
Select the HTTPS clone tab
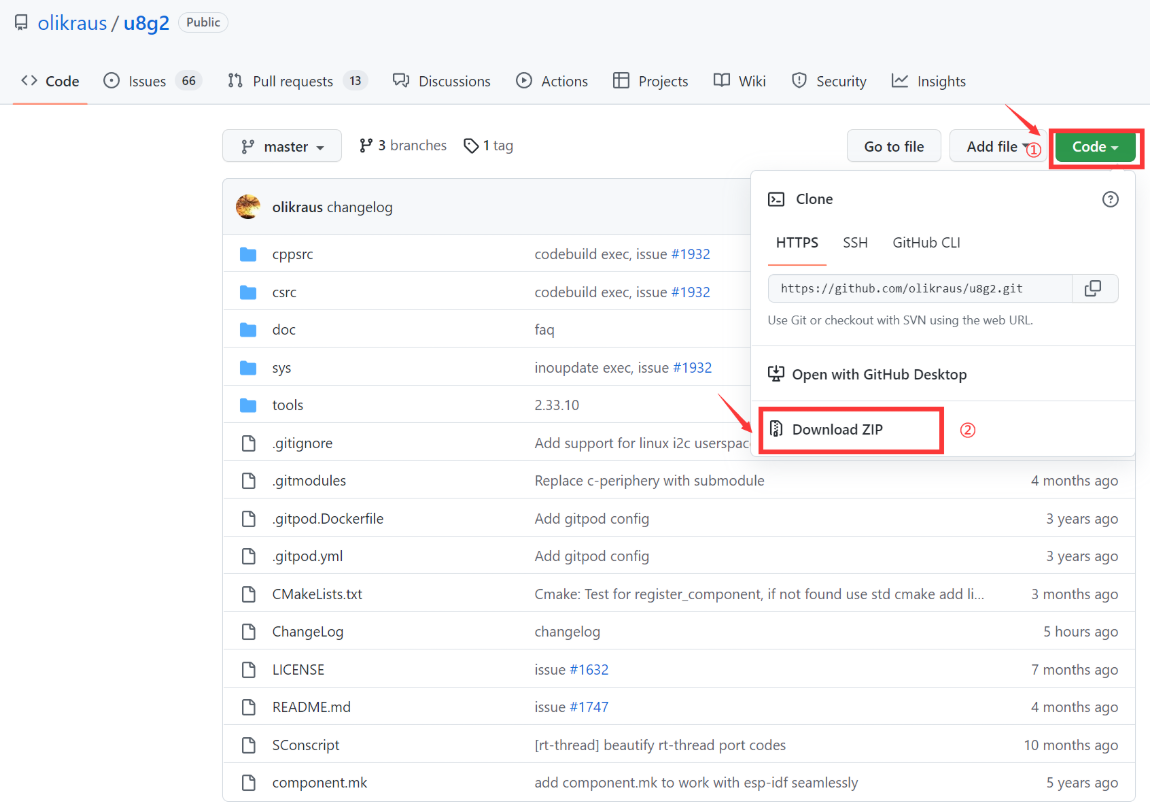797,243
